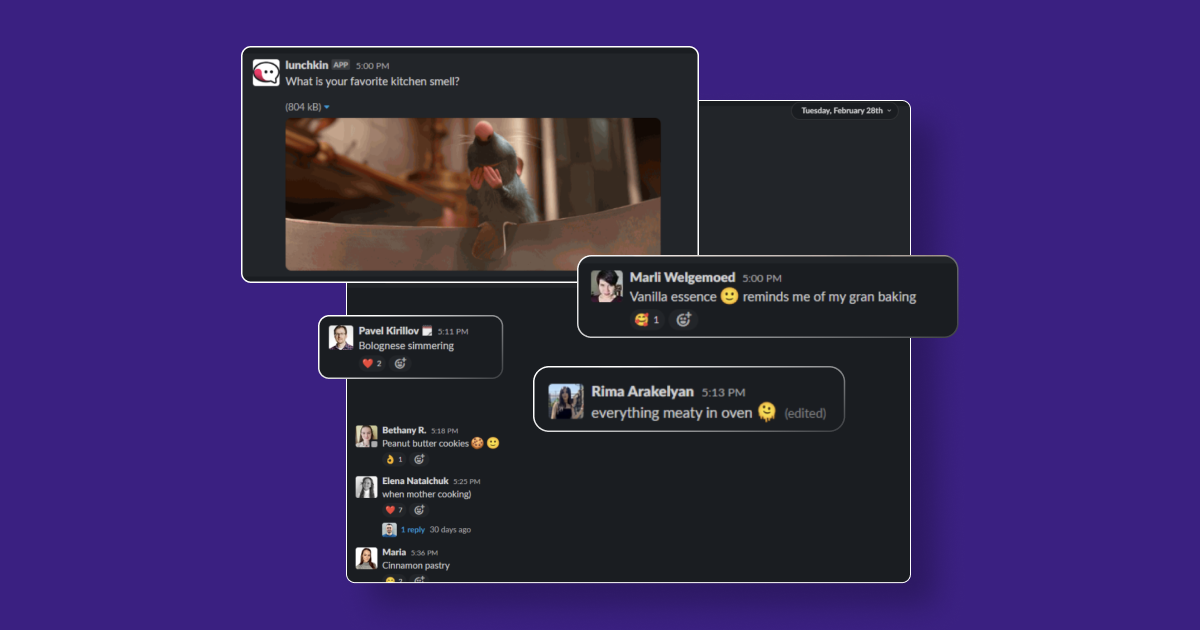Viewport: 1200px width, 630px height.
Task: Add reaction to Bethany R.'s message
Action: point(419,459)
